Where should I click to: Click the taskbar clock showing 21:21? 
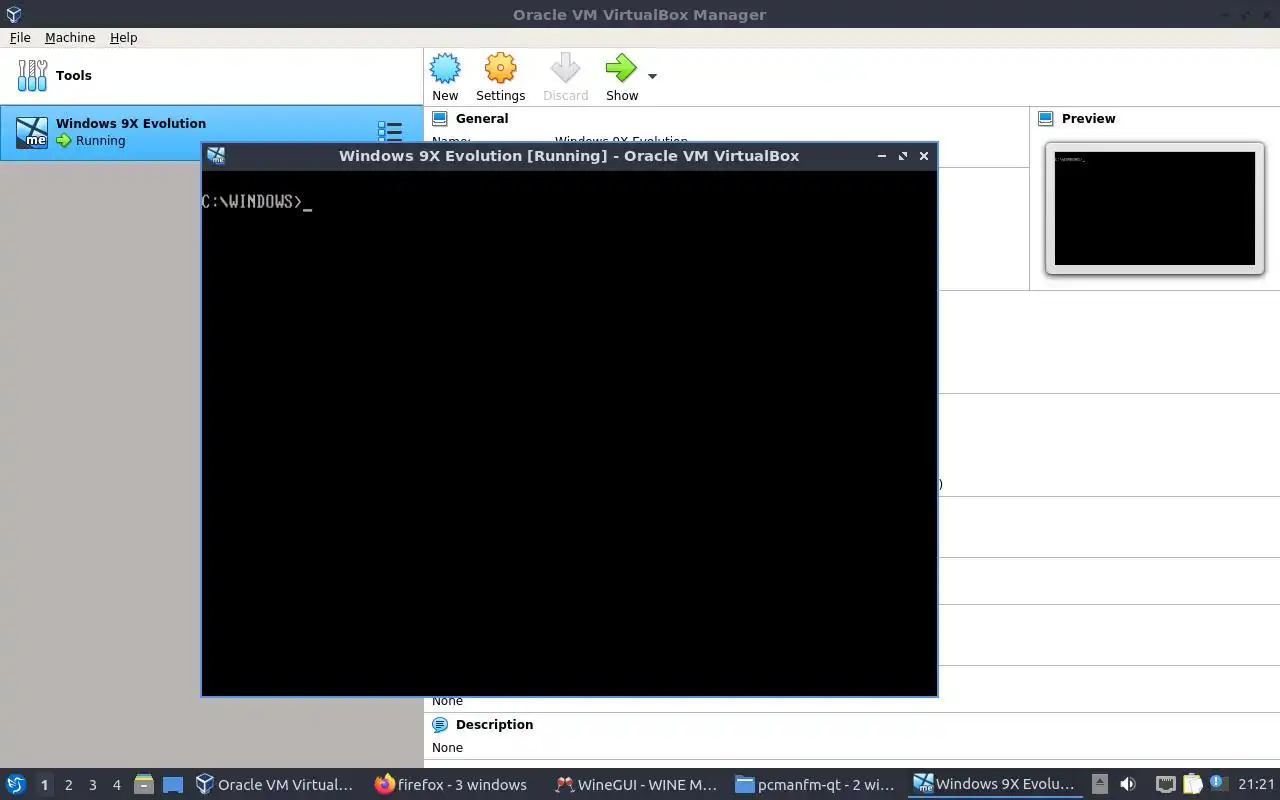pyautogui.click(x=1256, y=785)
